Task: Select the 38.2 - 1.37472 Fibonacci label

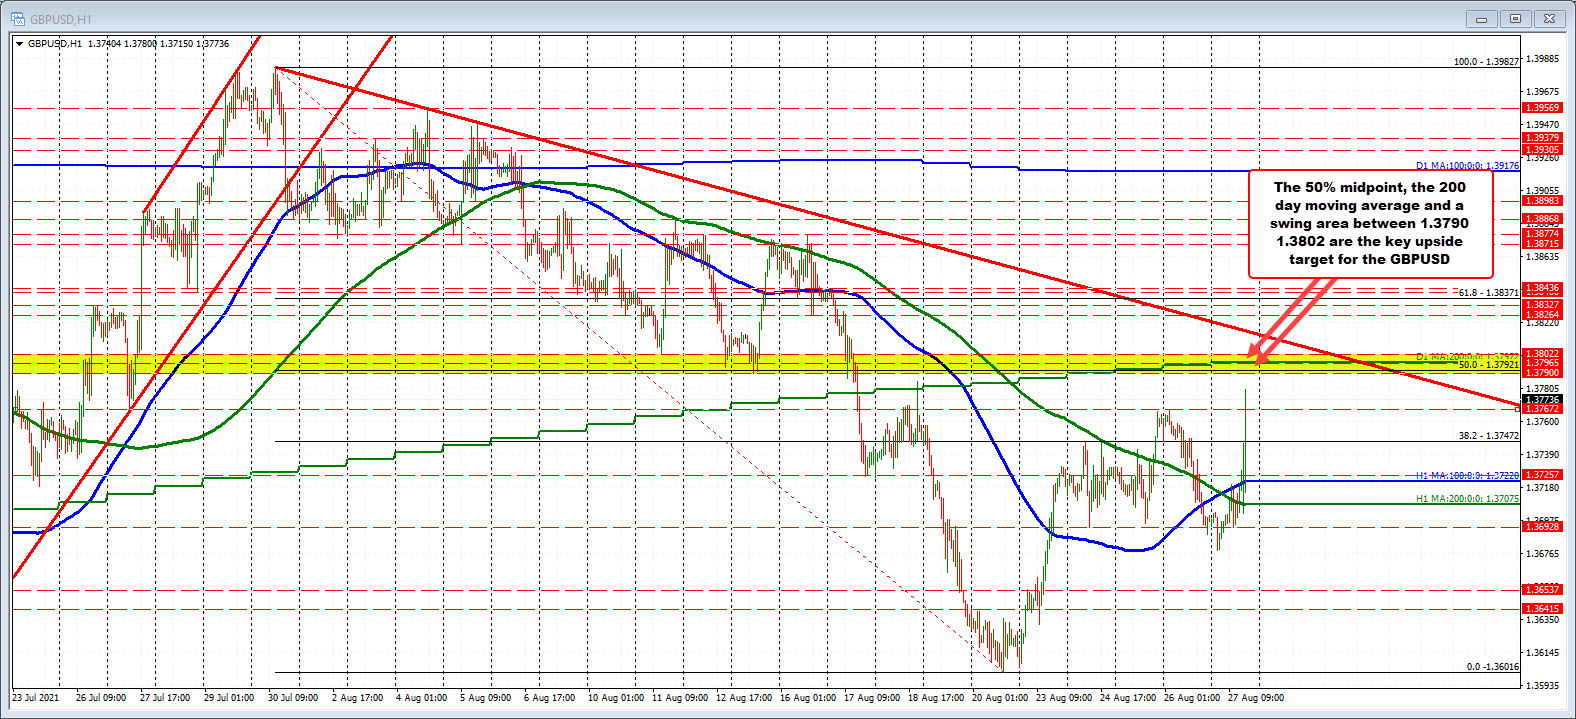Action: (1488, 436)
